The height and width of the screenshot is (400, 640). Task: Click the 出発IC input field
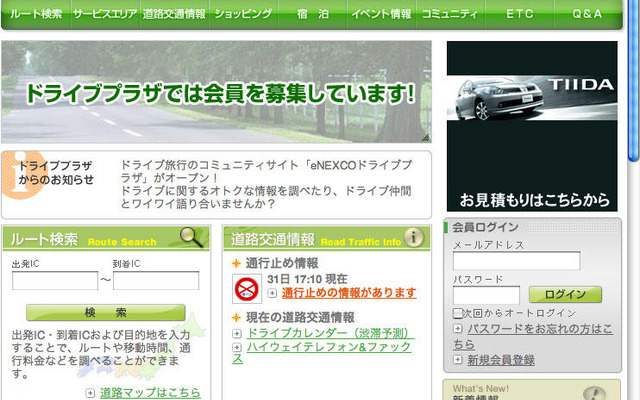[55, 281]
